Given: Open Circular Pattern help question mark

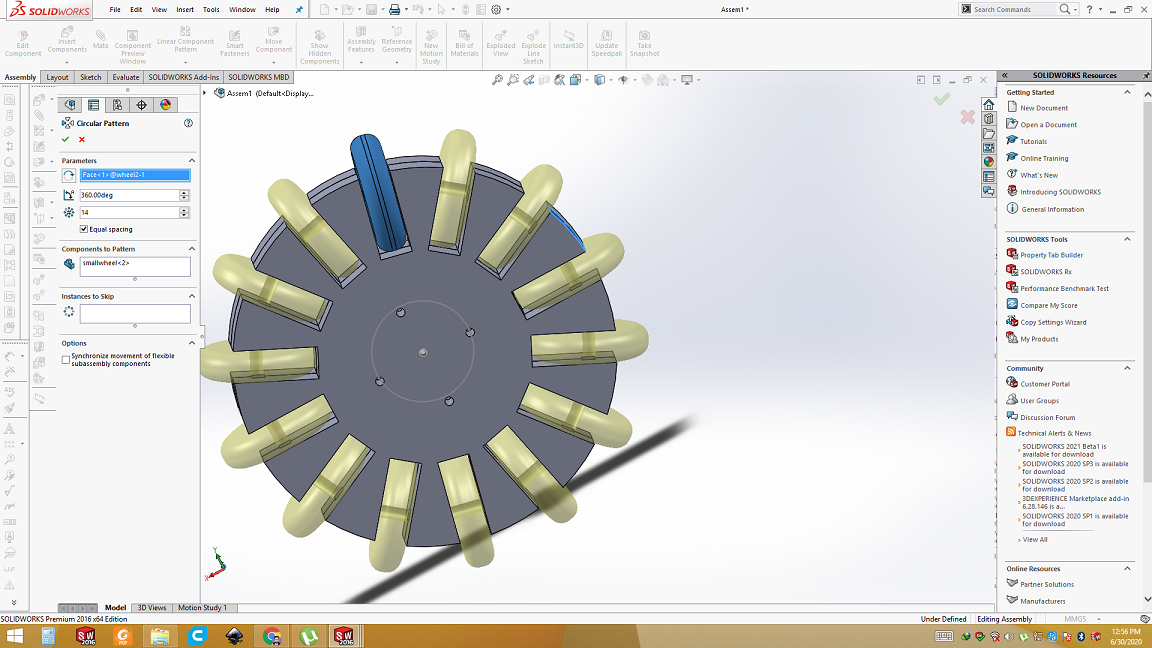Looking at the screenshot, I should (188, 123).
